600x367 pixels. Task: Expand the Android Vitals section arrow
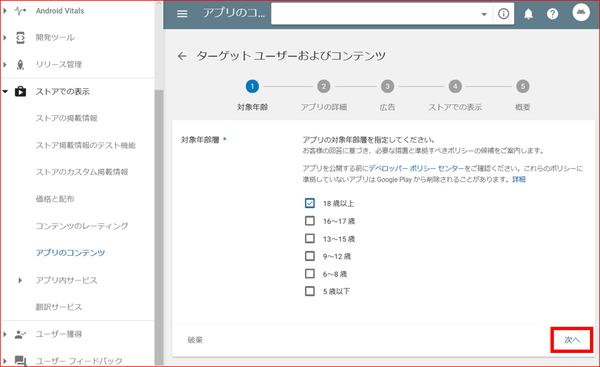click(x=5, y=11)
